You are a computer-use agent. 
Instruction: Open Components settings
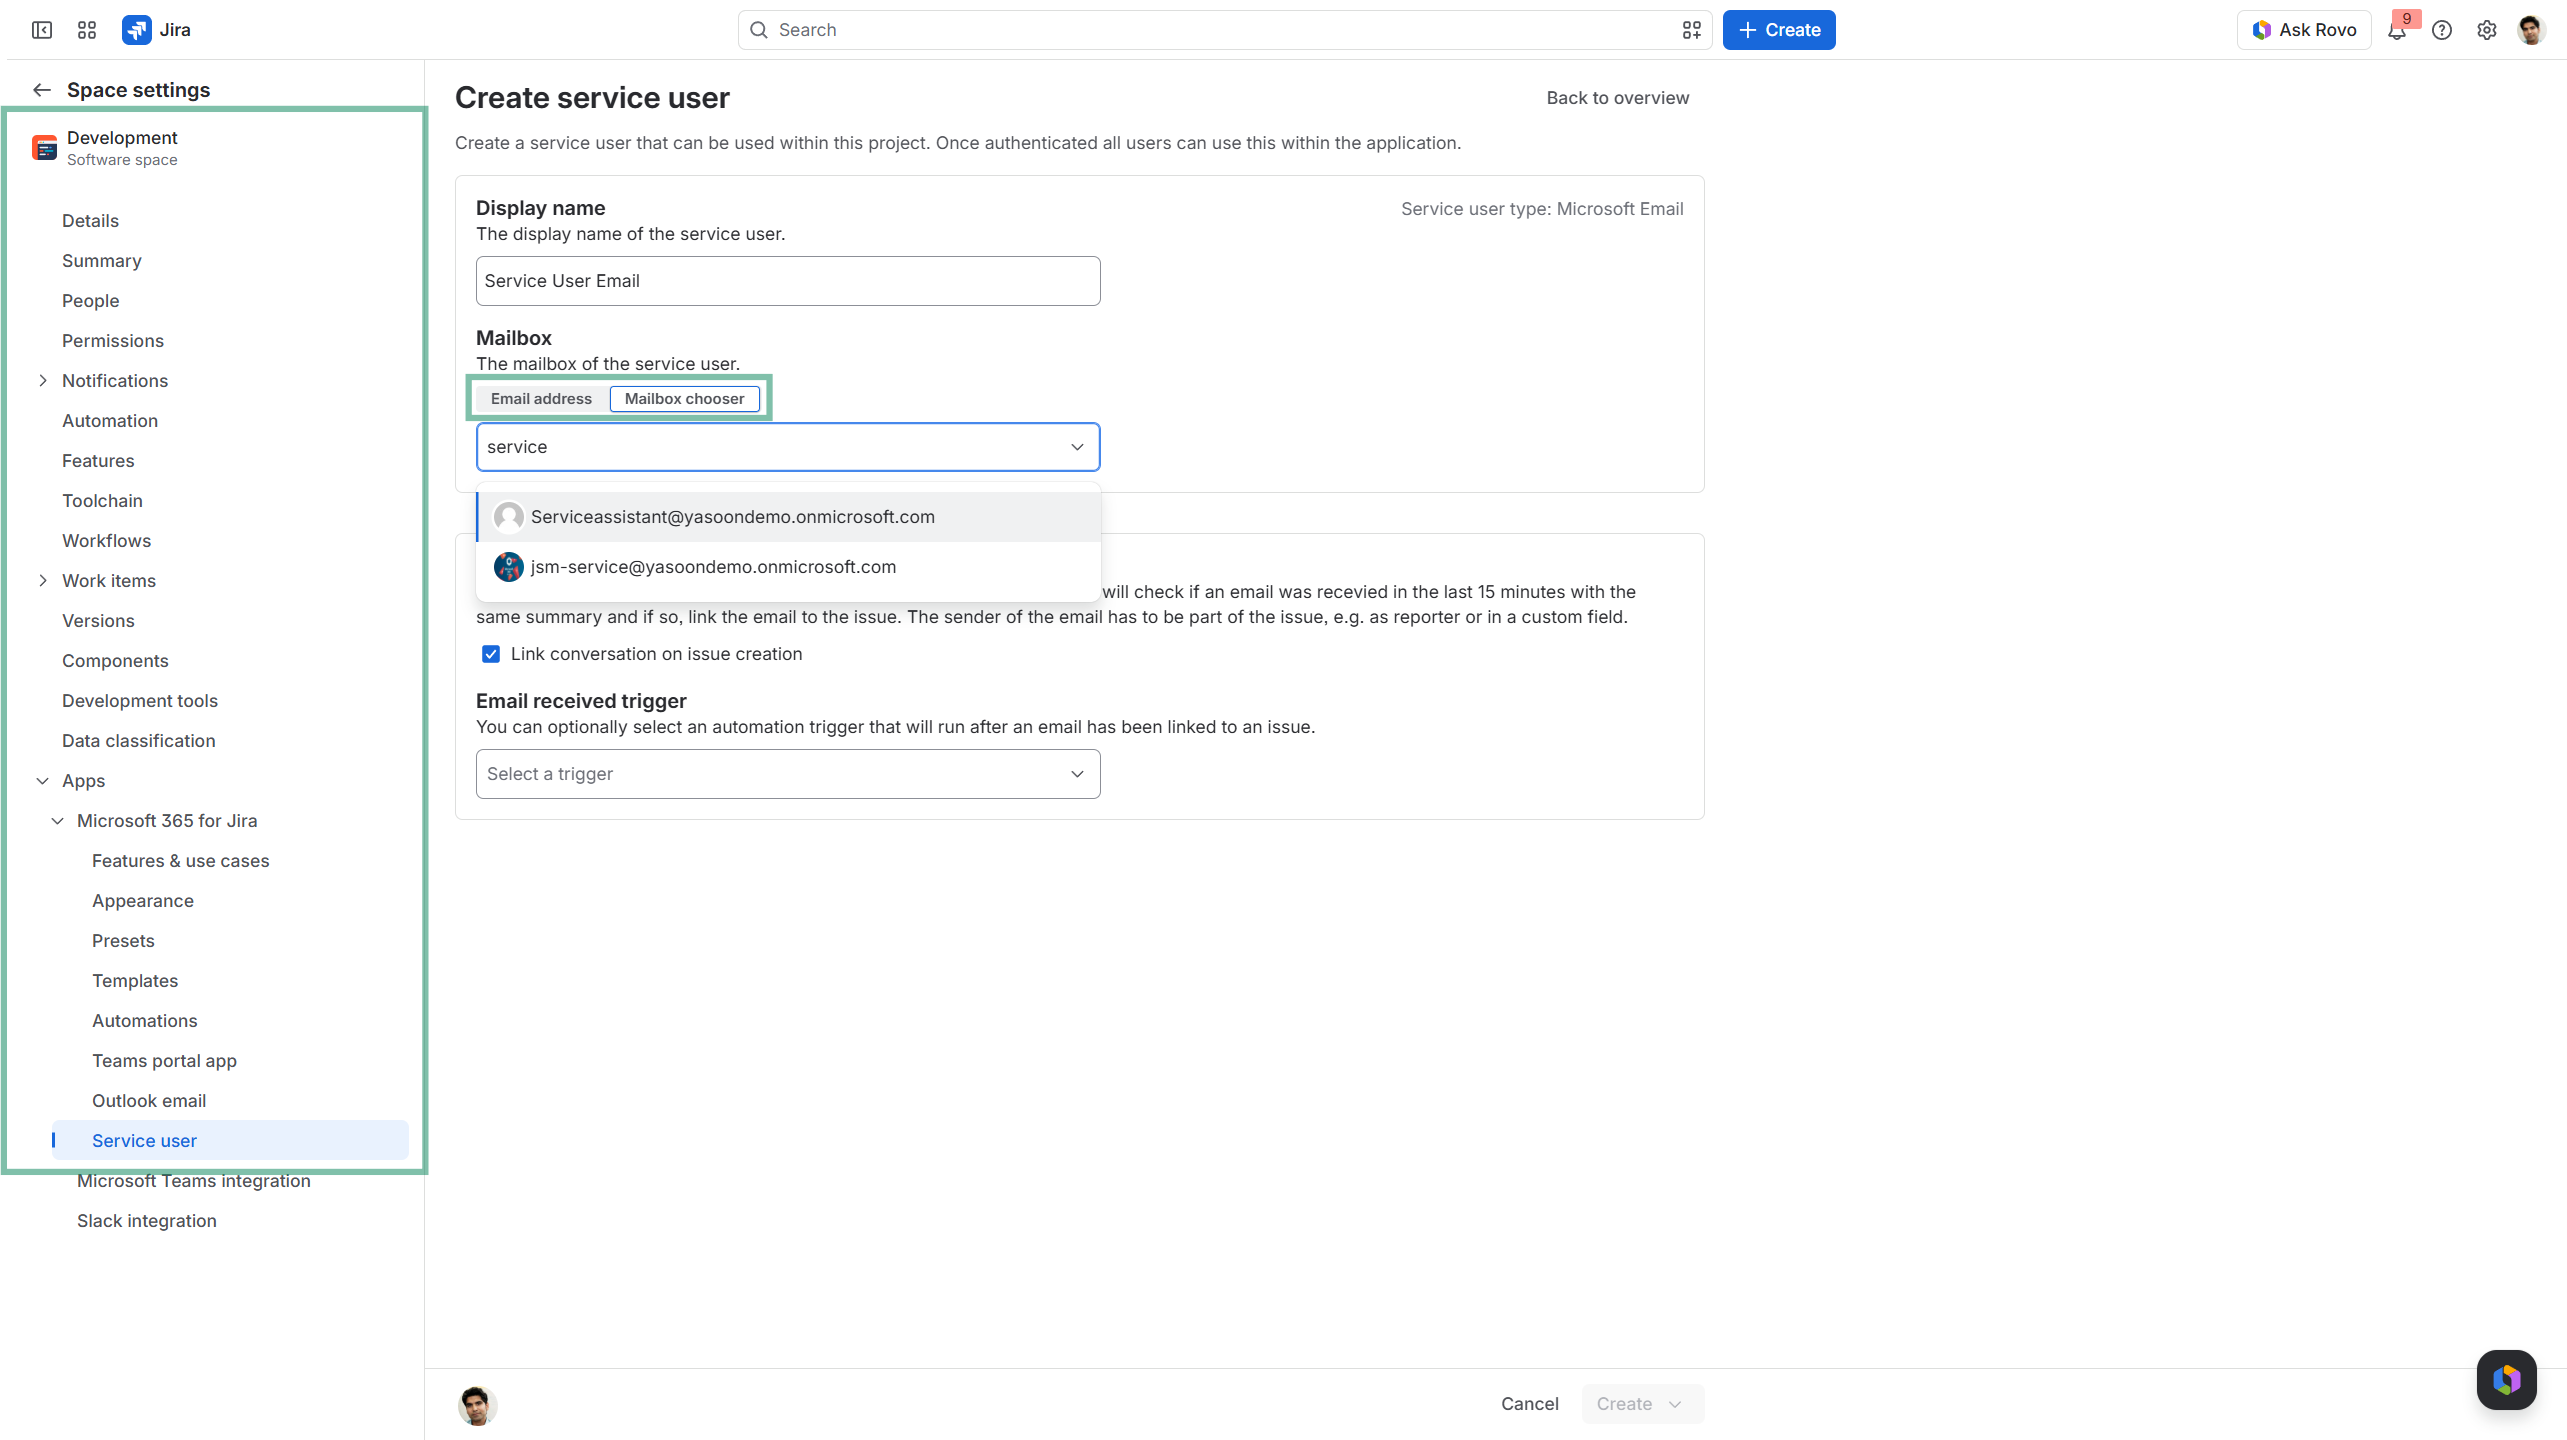tap(115, 661)
